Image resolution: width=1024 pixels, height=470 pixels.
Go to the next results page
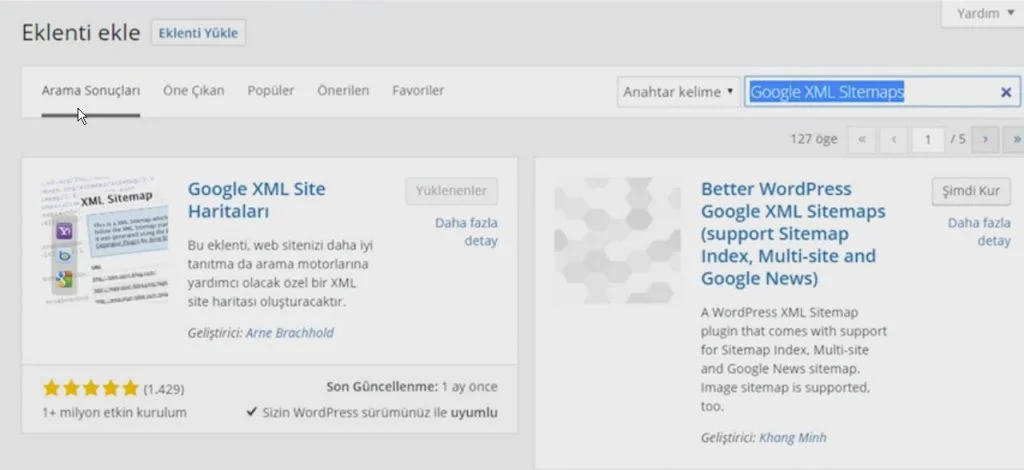[986, 140]
